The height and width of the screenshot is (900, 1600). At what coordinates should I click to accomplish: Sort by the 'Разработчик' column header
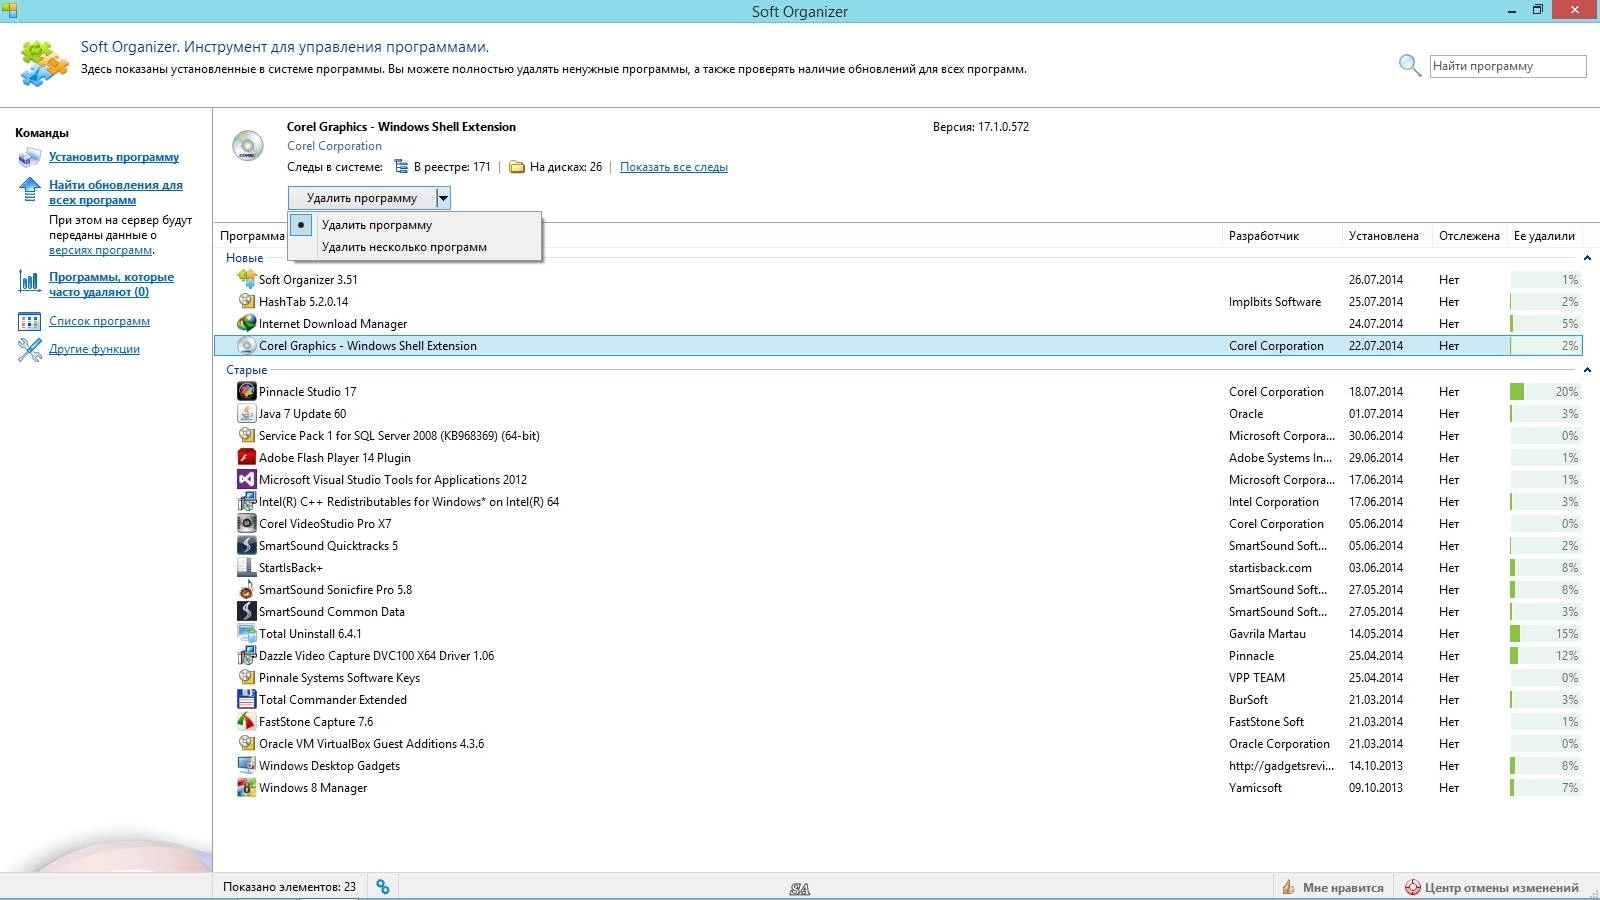tap(1282, 236)
